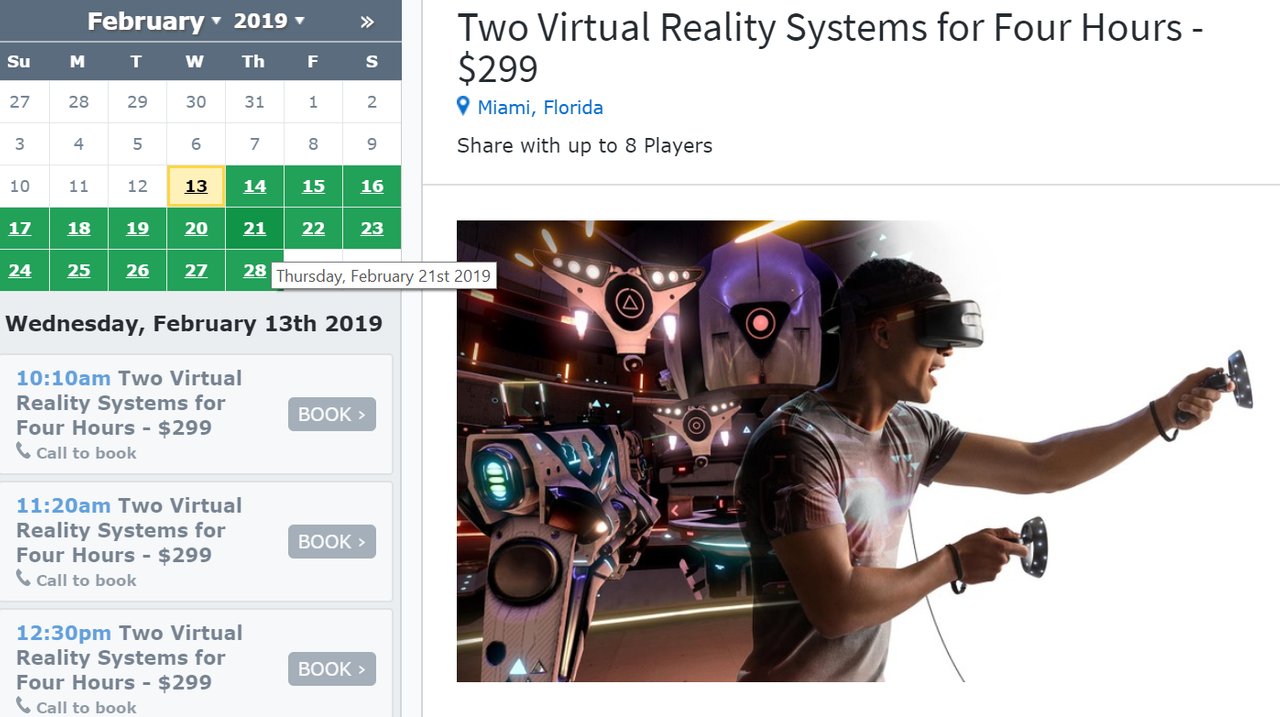The width and height of the screenshot is (1280, 717).
Task: Click the 11:20am time slot title
Action: click(129, 530)
